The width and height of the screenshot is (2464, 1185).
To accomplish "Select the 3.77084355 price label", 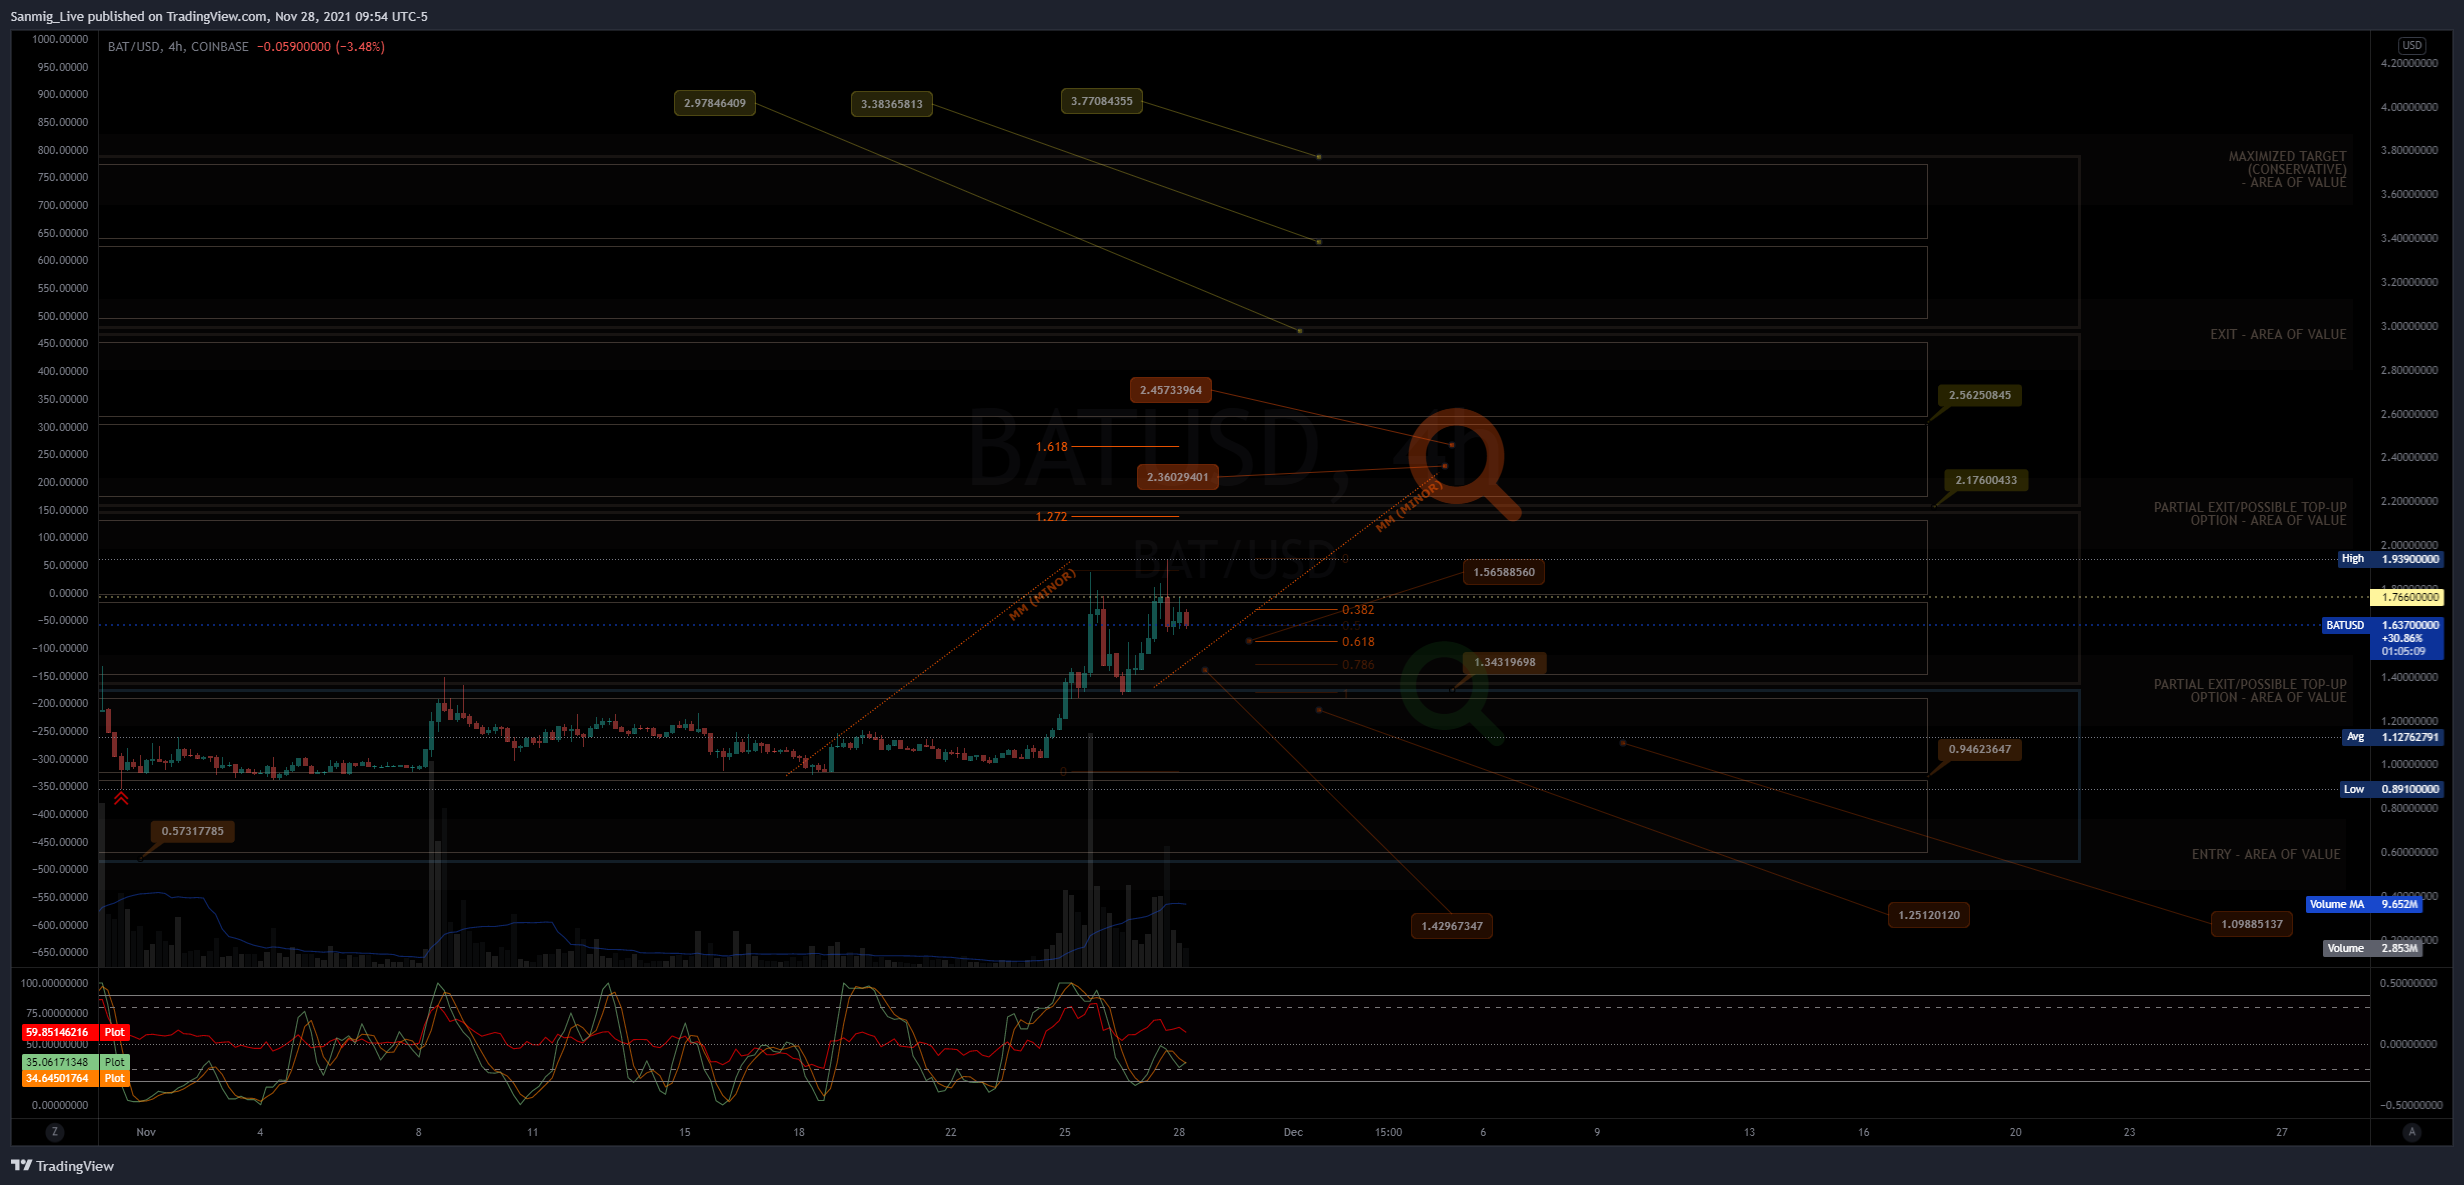I will 1101,101.
